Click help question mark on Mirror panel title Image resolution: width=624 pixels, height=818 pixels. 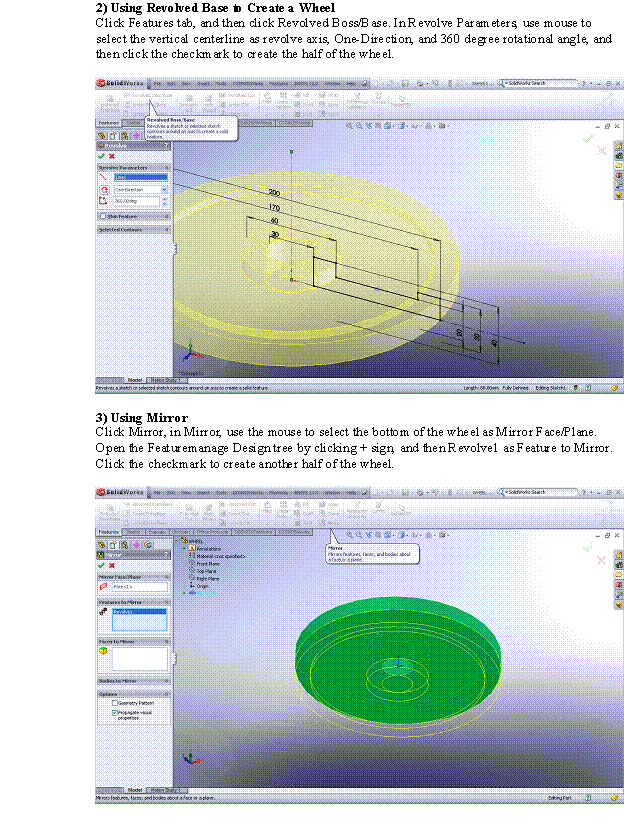pos(167,555)
